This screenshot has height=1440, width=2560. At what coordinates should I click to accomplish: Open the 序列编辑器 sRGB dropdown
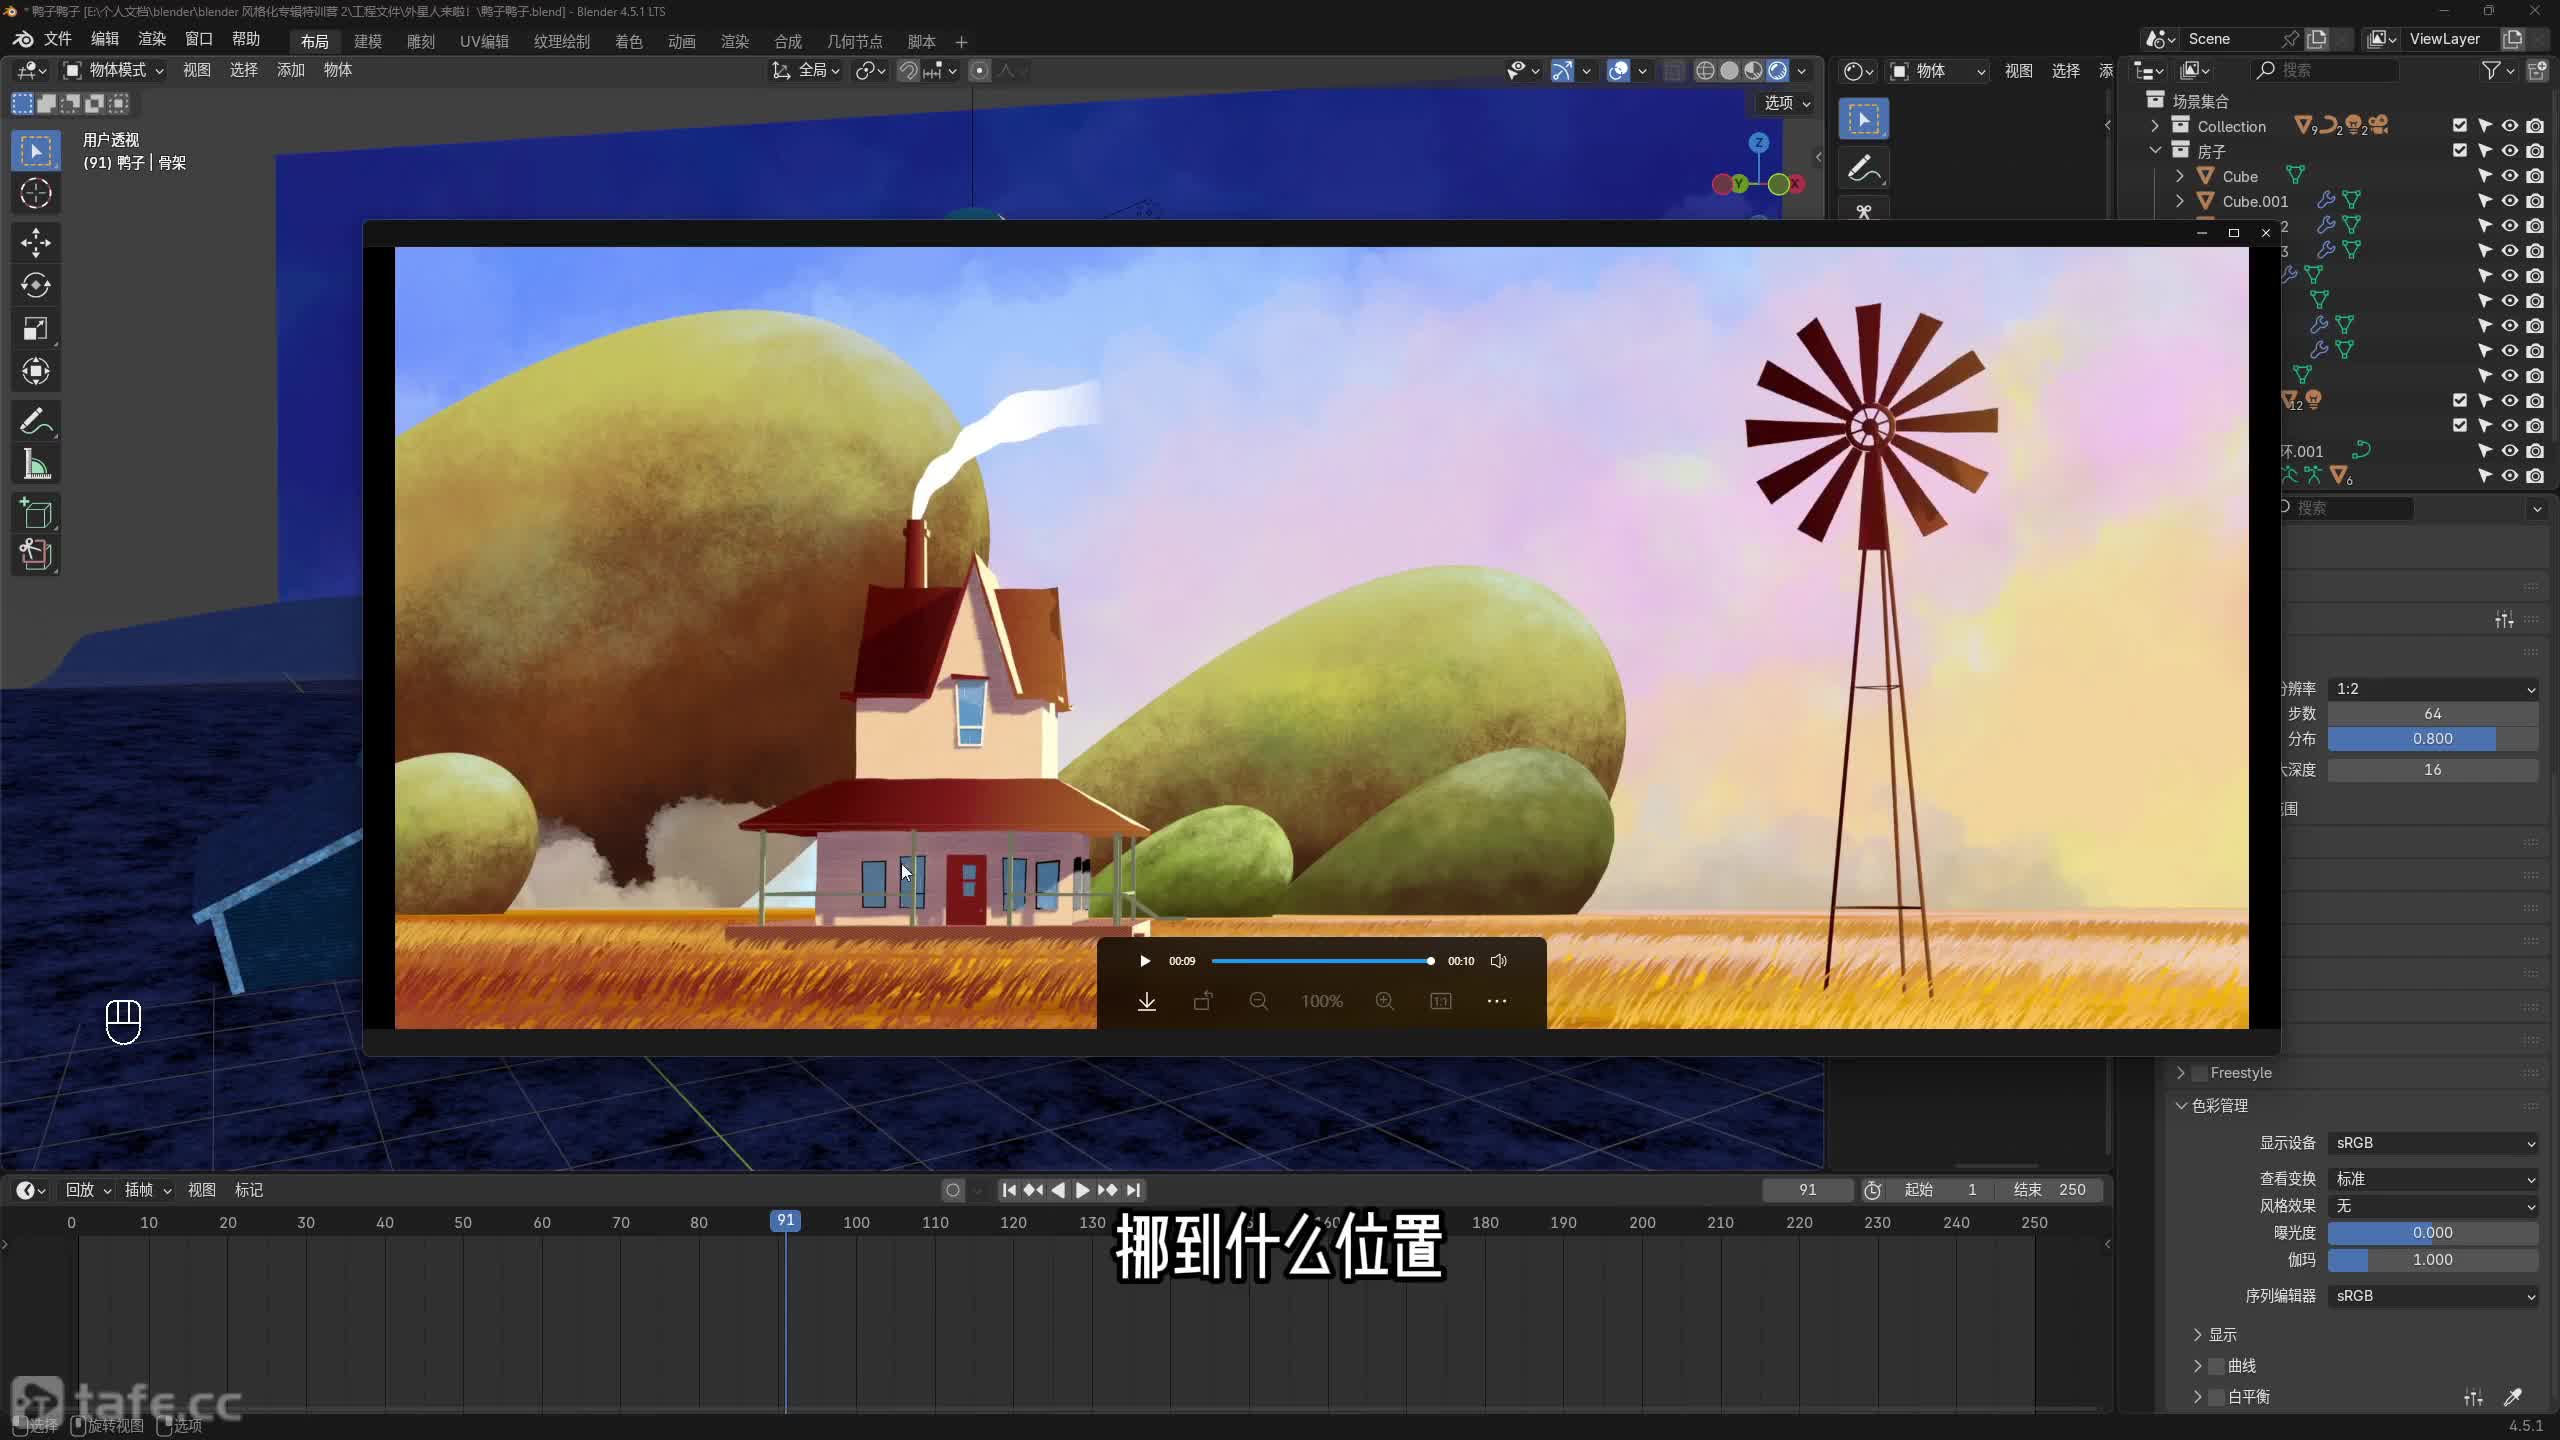click(2433, 1296)
